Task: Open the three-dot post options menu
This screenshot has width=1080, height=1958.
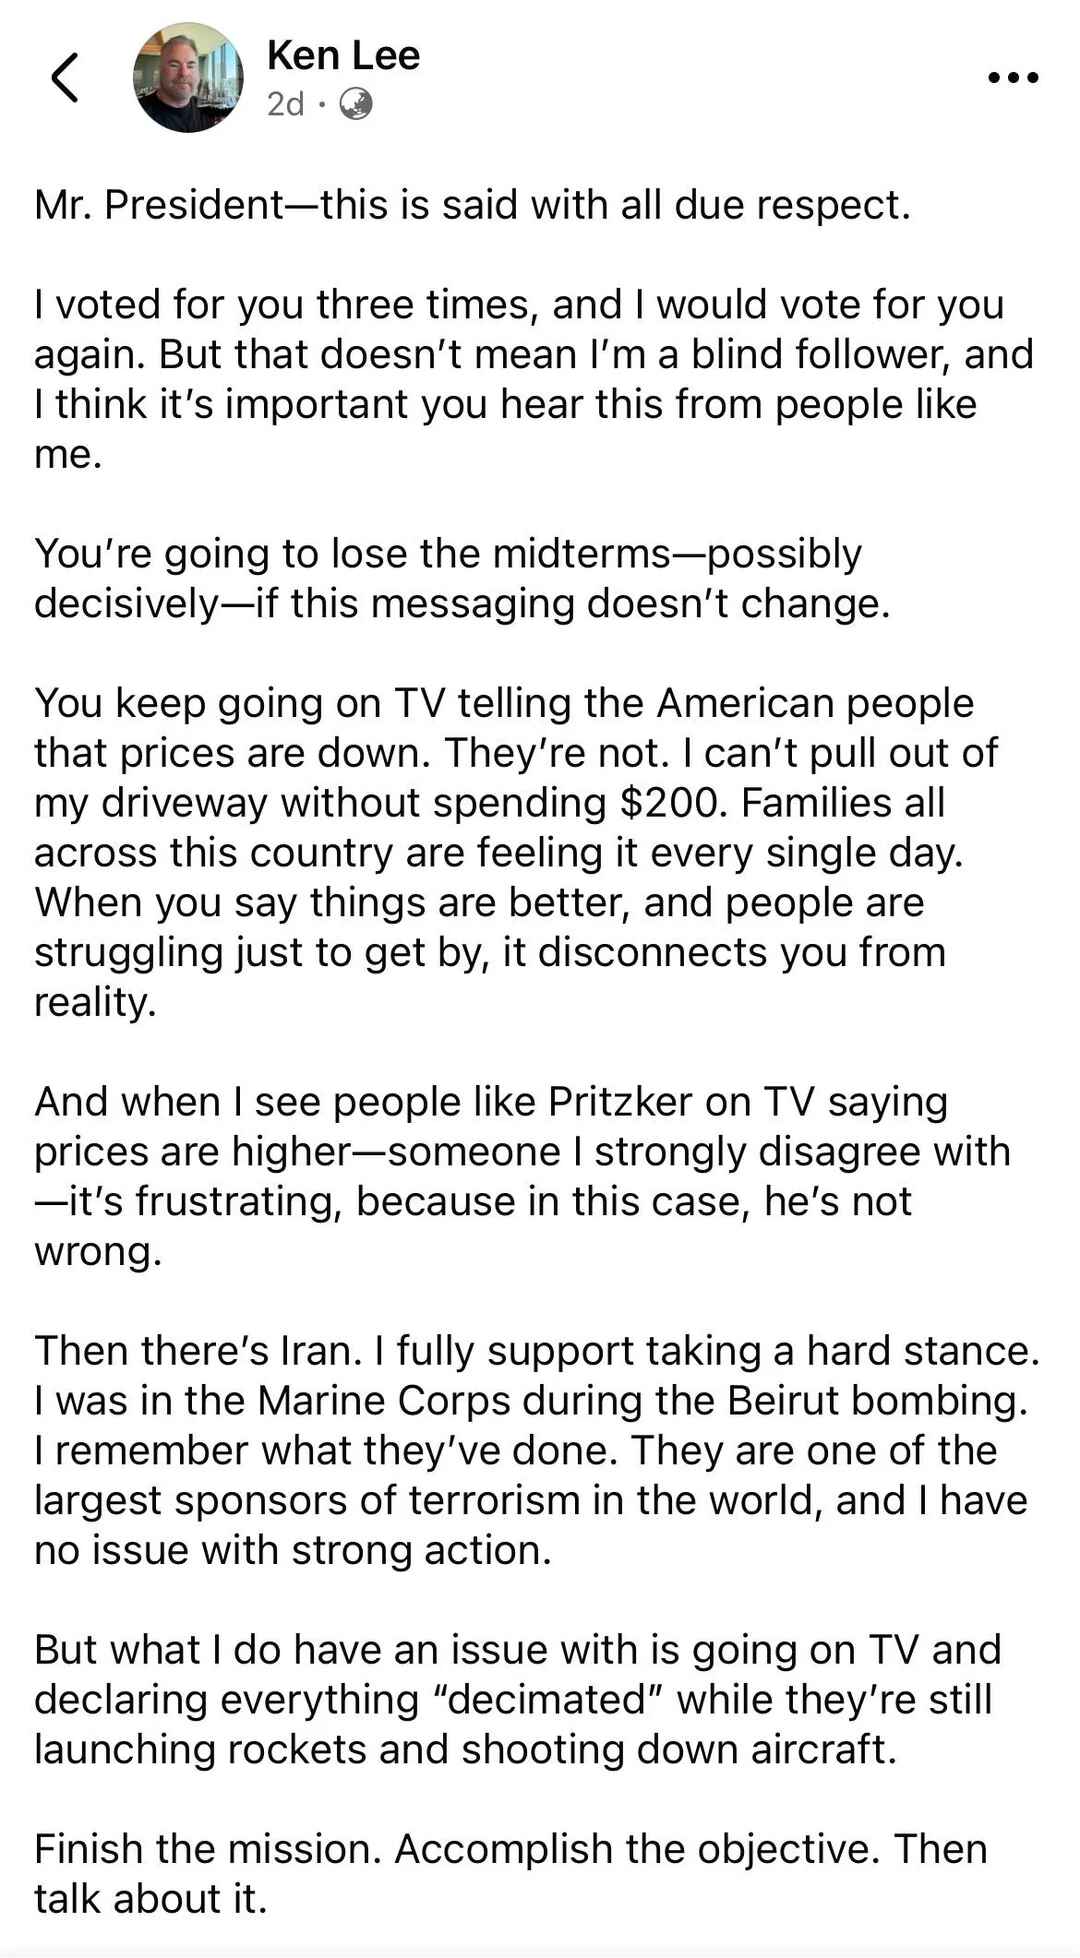Action: click(x=1013, y=78)
